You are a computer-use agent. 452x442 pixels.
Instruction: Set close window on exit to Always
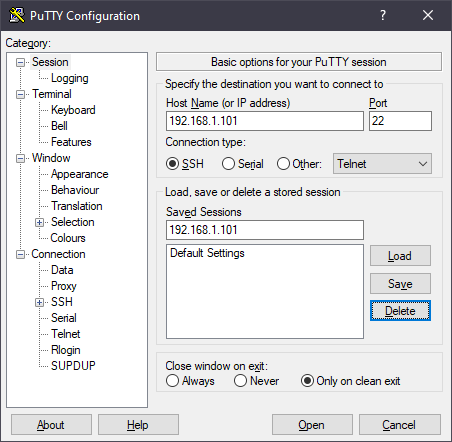click(x=172, y=381)
